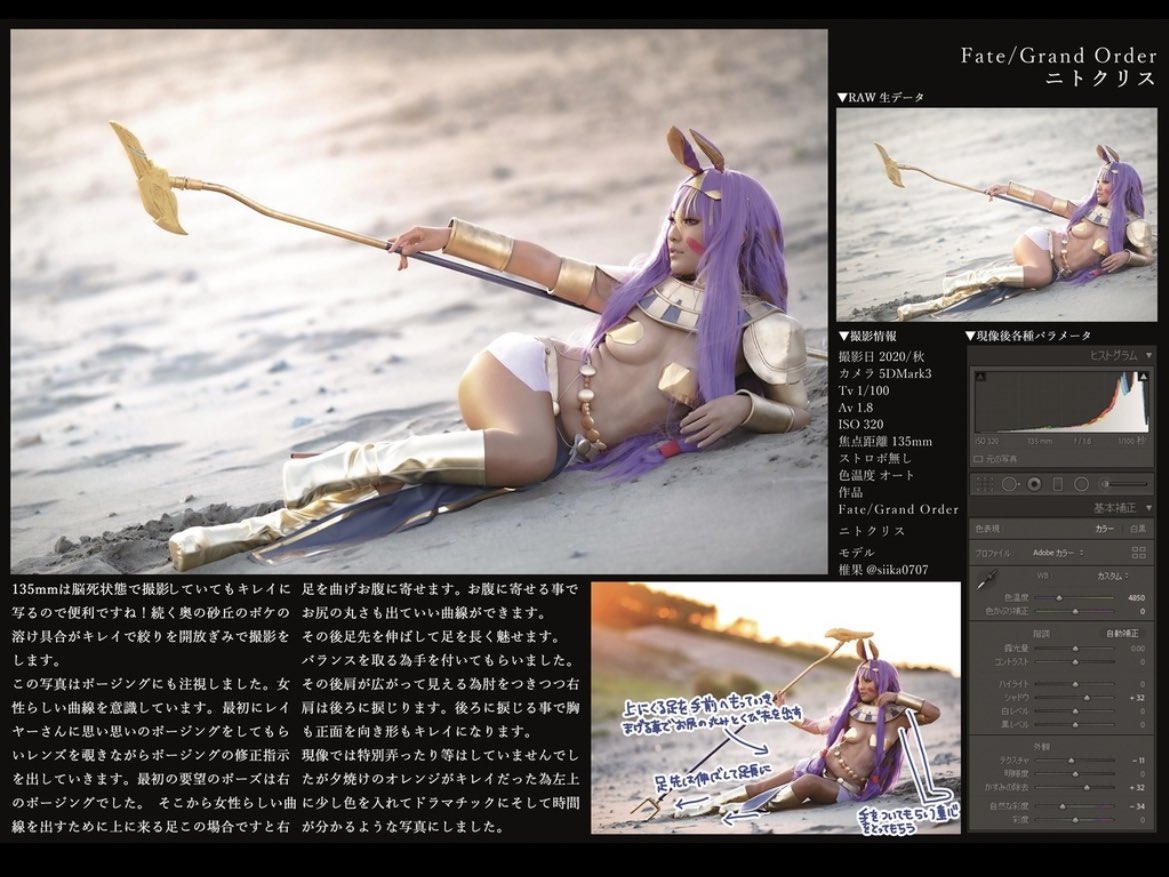Click the 'Av 1.8' line
Screen dimensions: 1169x877
(x=855, y=408)
